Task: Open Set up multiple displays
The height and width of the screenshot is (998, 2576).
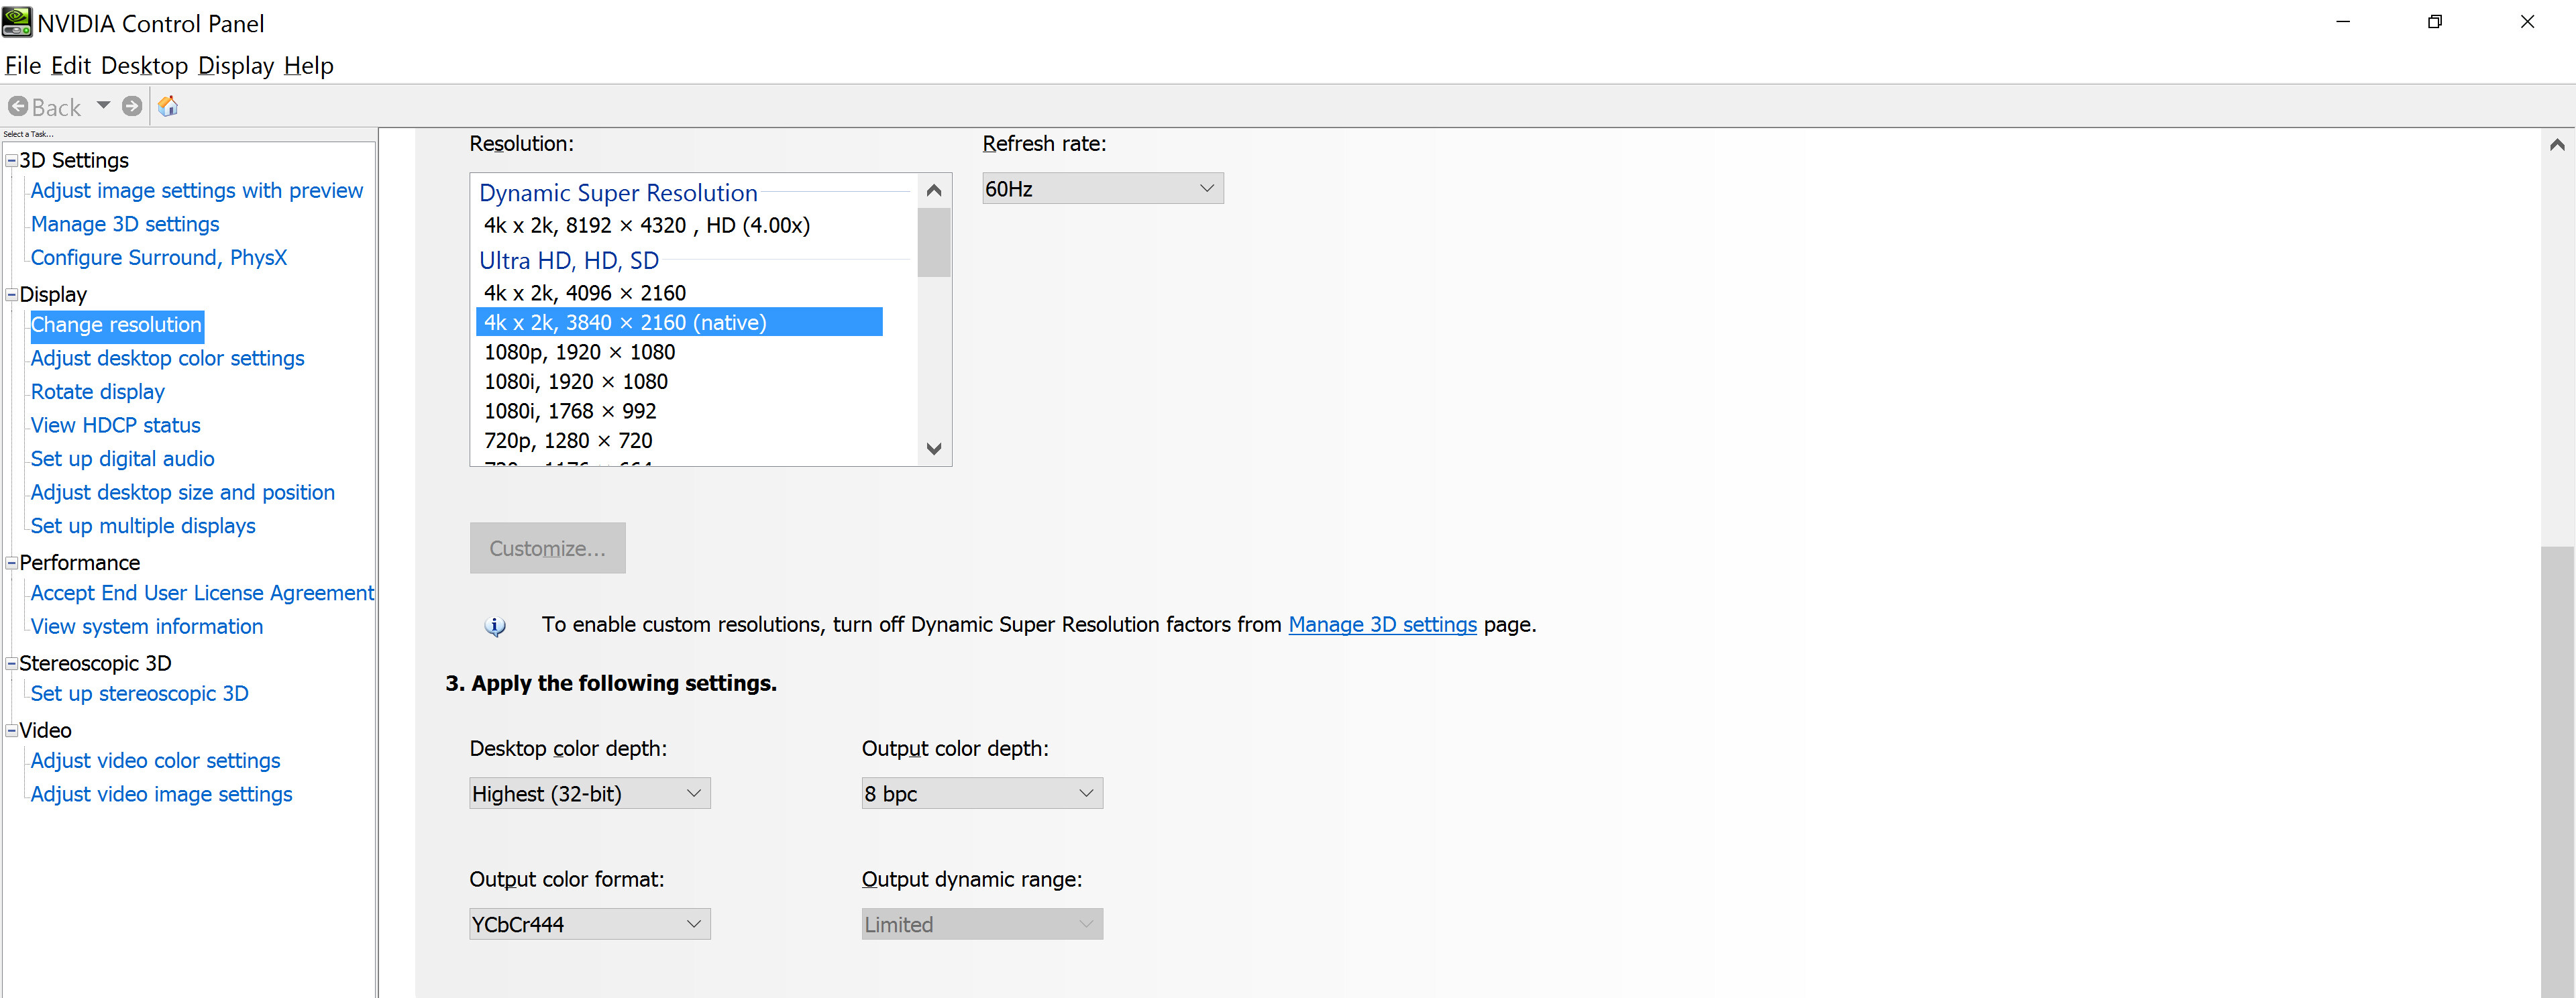Action: point(143,526)
